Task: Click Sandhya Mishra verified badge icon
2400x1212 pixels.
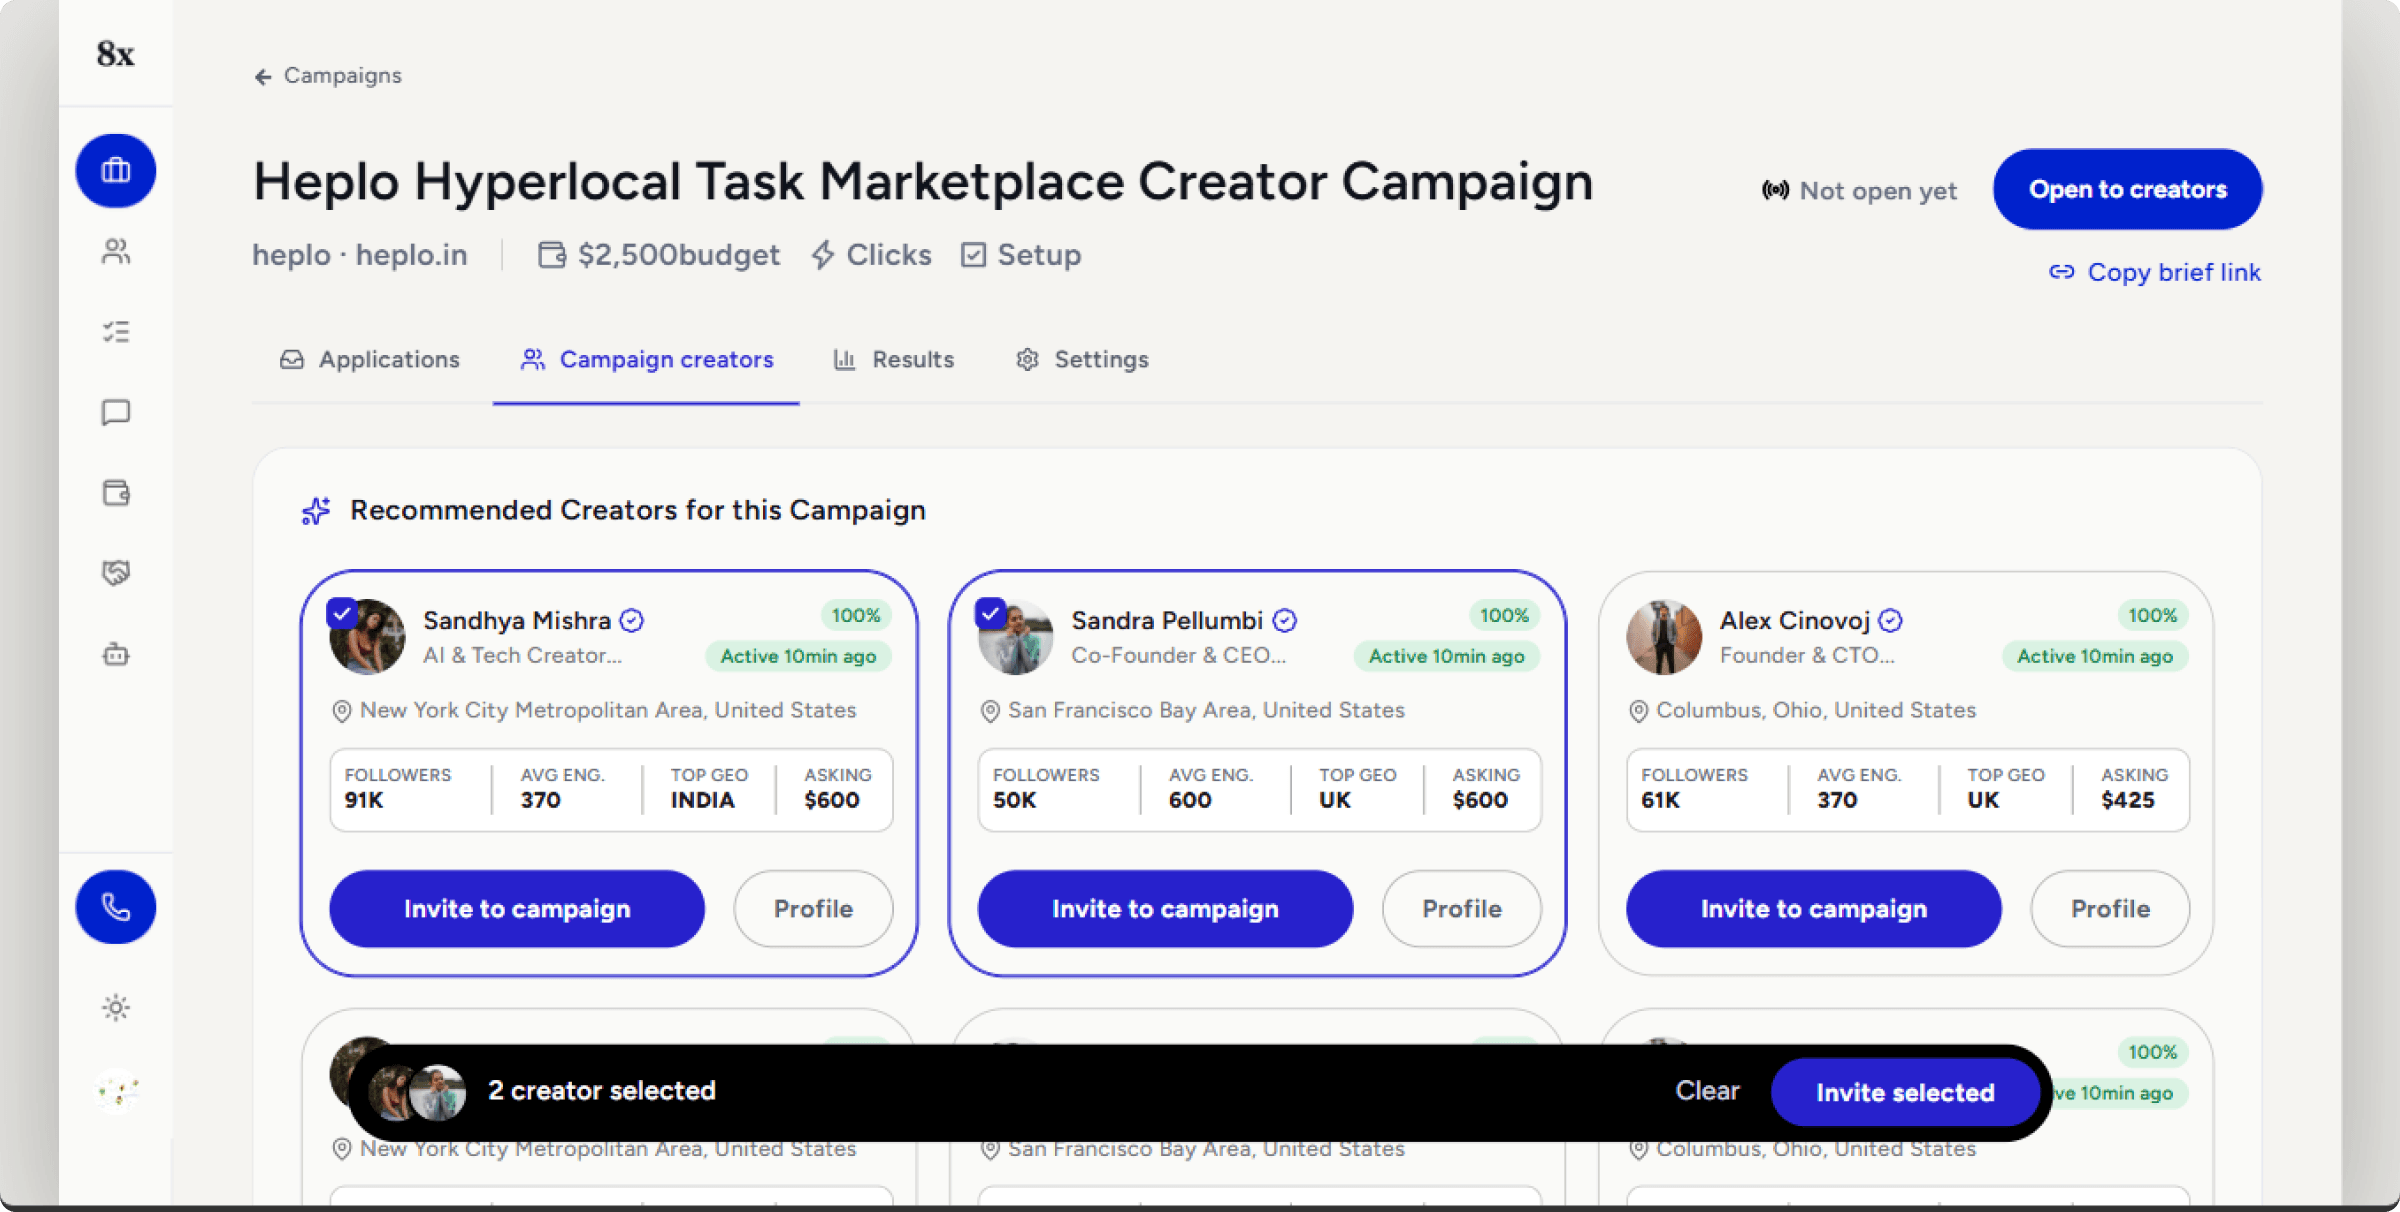Action: 631,621
